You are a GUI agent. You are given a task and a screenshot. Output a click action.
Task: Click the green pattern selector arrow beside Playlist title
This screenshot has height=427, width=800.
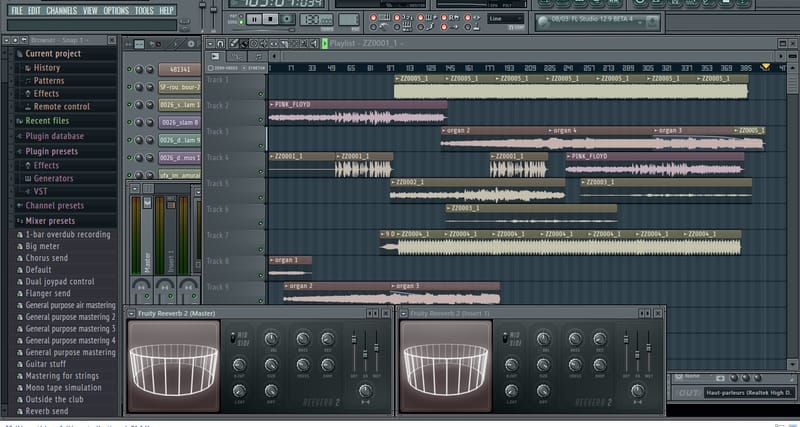[324, 43]
